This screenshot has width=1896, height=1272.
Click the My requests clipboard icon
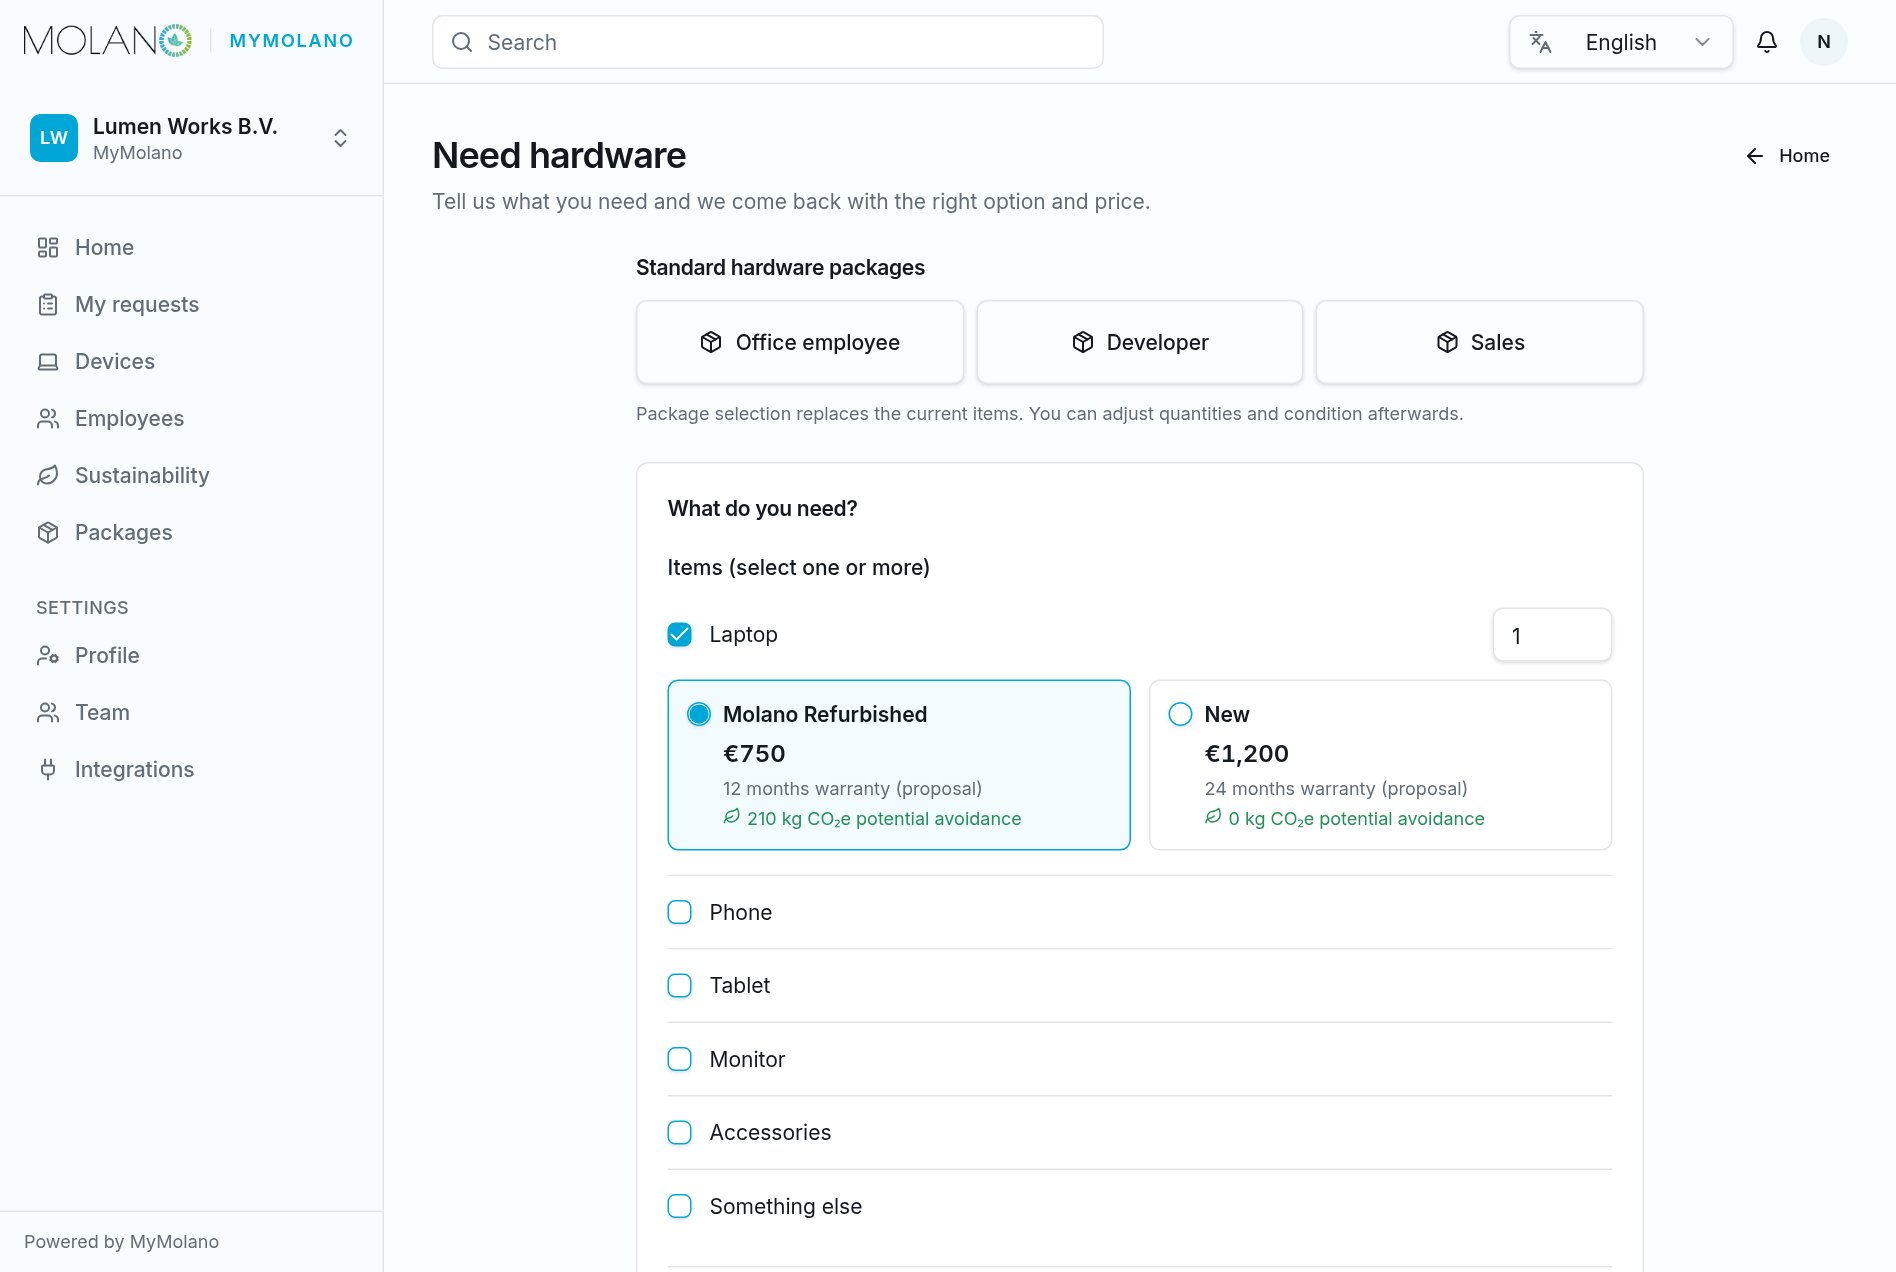(48, 304)
